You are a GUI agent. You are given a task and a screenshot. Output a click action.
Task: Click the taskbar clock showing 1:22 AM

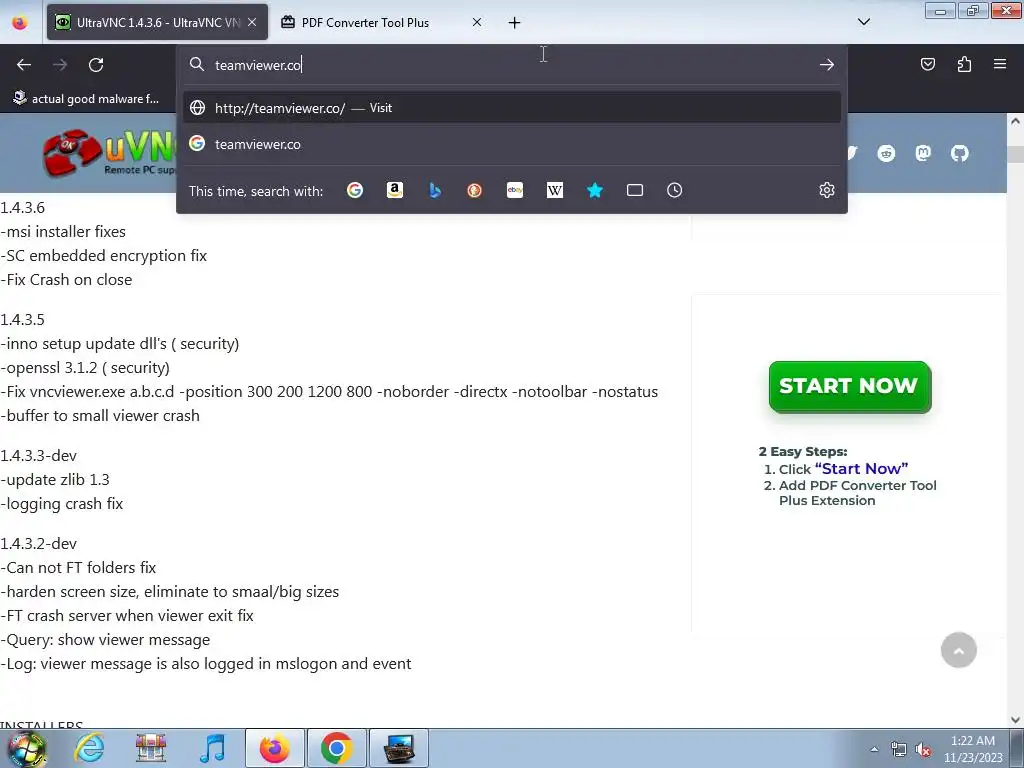(972, 749)
